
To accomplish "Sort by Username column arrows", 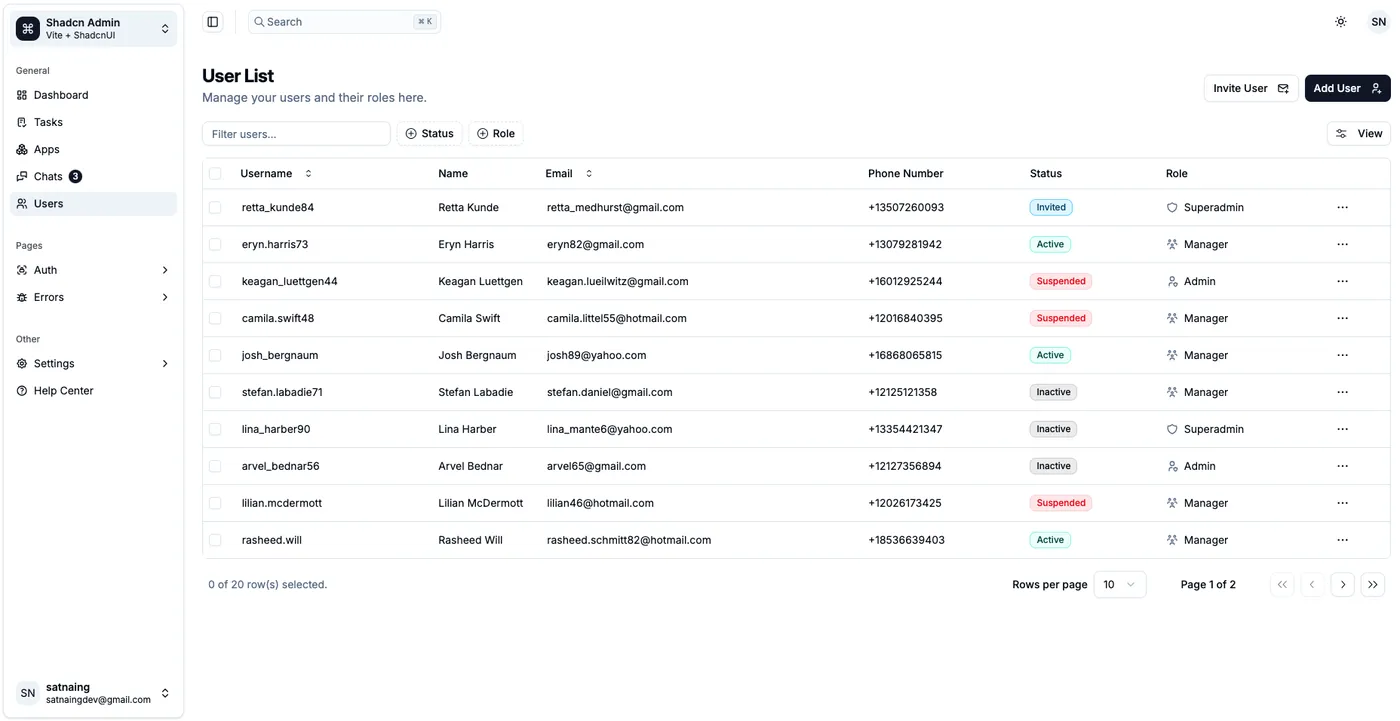I will (x=308, y=174).
